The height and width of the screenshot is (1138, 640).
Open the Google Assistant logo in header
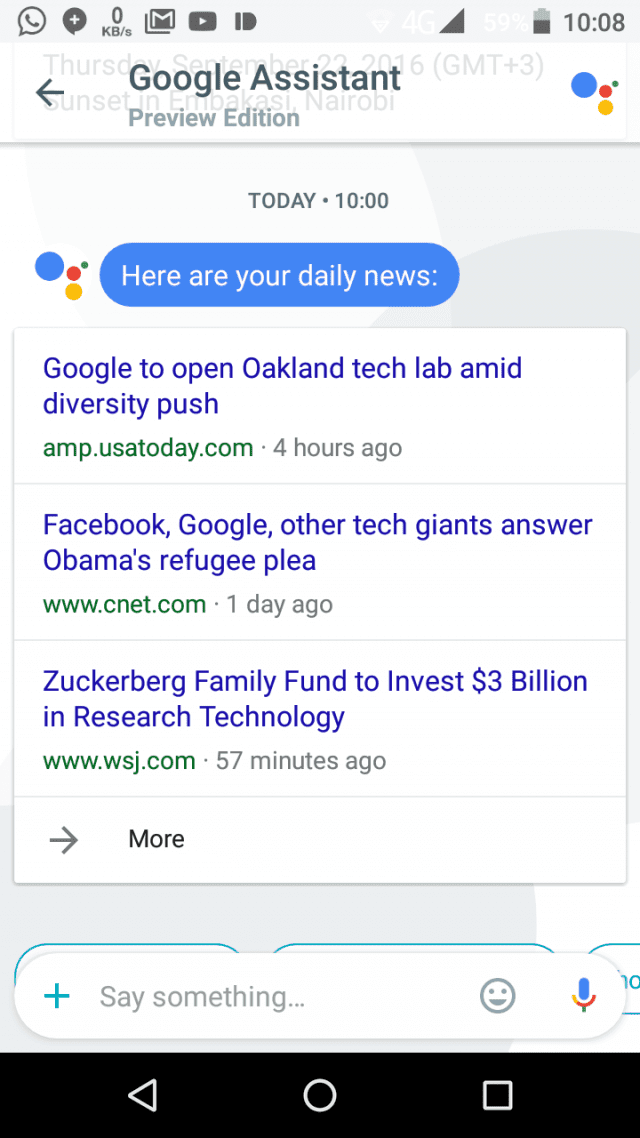594,94
